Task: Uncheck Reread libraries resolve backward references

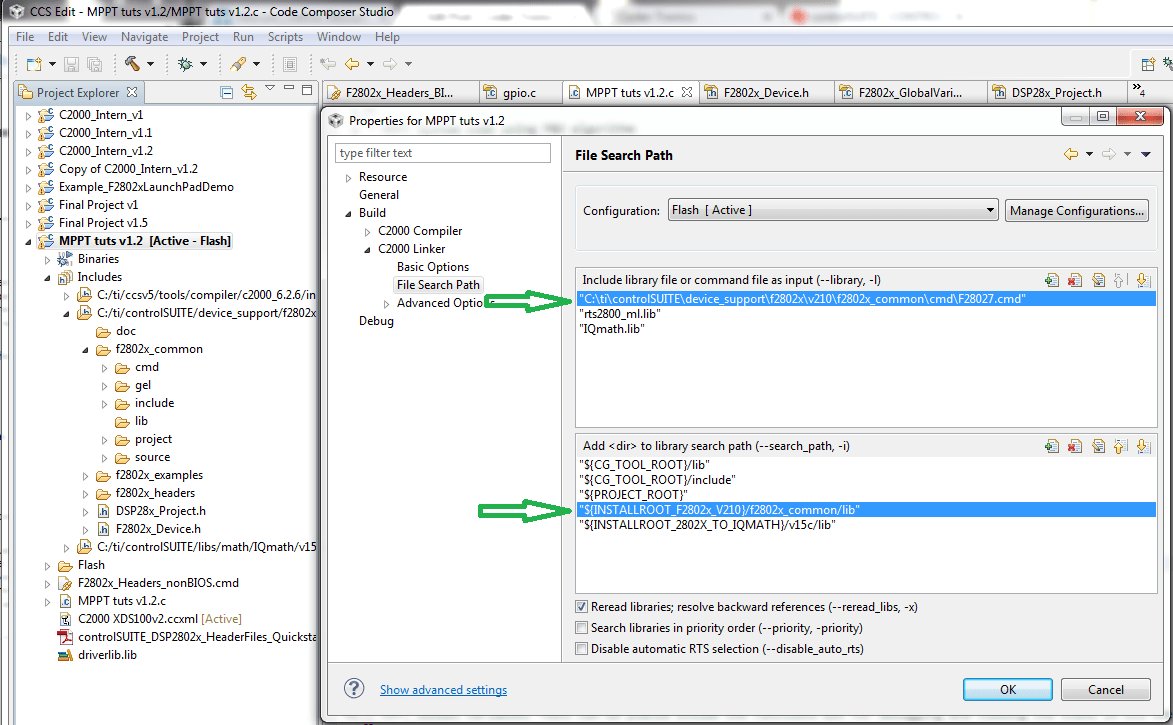Action: pos(582,608)
